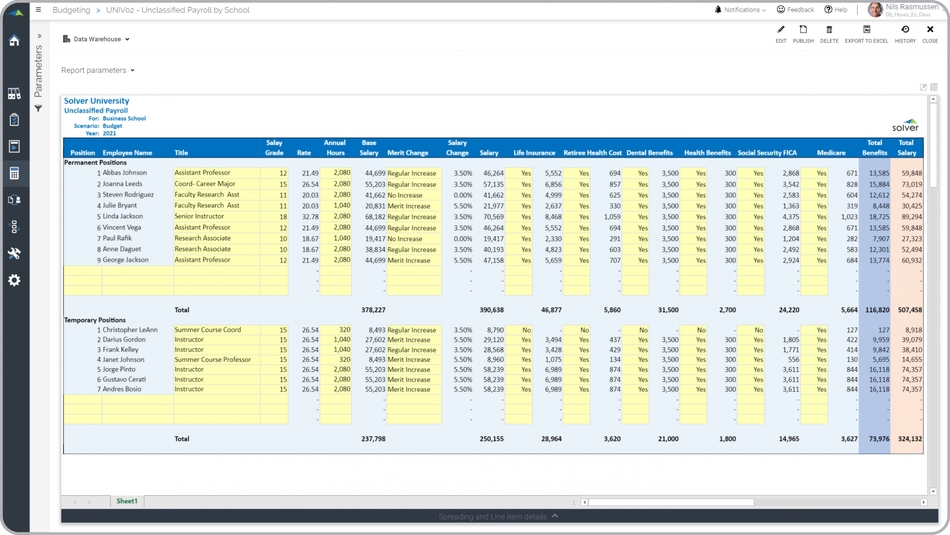Click the calculator icon in the sidebar
The width and height of the screenshot is (950, 535).
(x=14, y=173)
